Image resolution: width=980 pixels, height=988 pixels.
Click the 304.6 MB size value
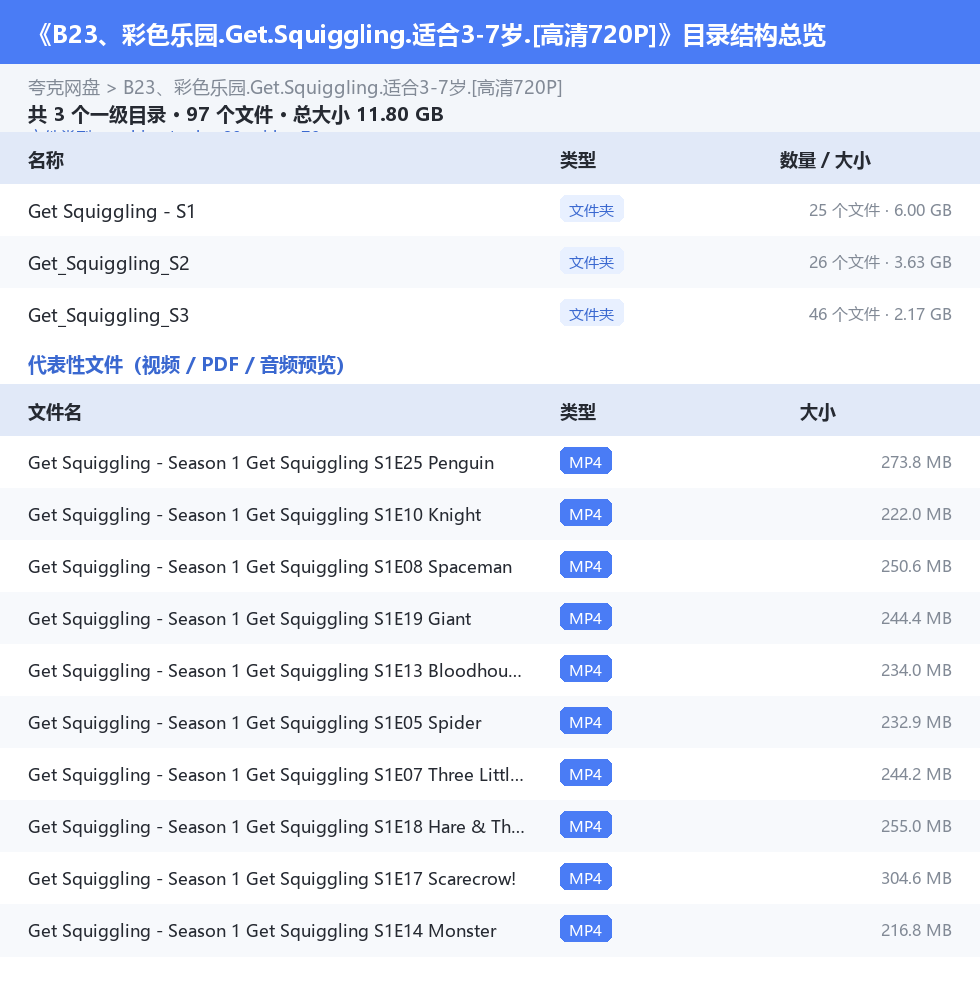point(916,878)
